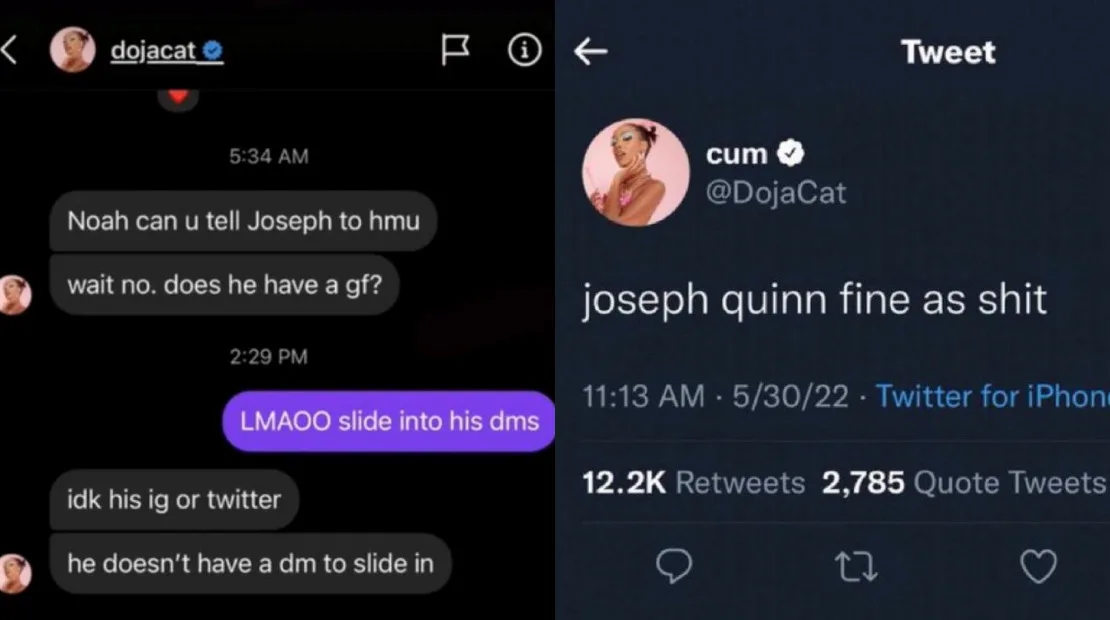Tap the flag icon in chat header

tap(456, 52)
